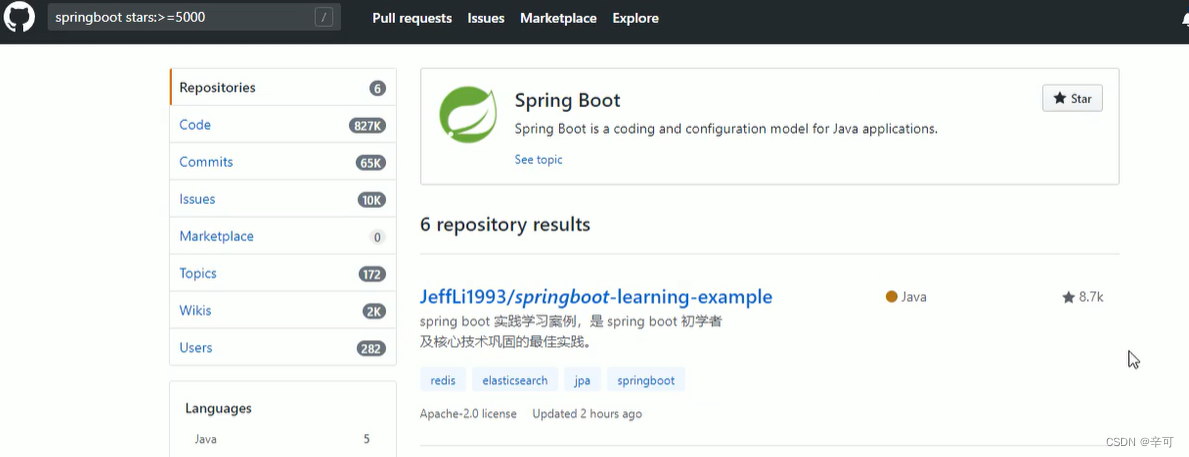Click the 10K issues count badge
Screen dimensions: 1189x457
click(x=372, y=200)
